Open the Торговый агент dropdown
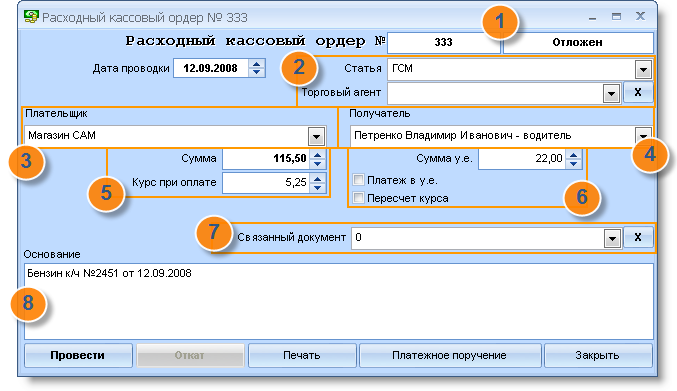677x391 pixels. [x=611, y=94]
